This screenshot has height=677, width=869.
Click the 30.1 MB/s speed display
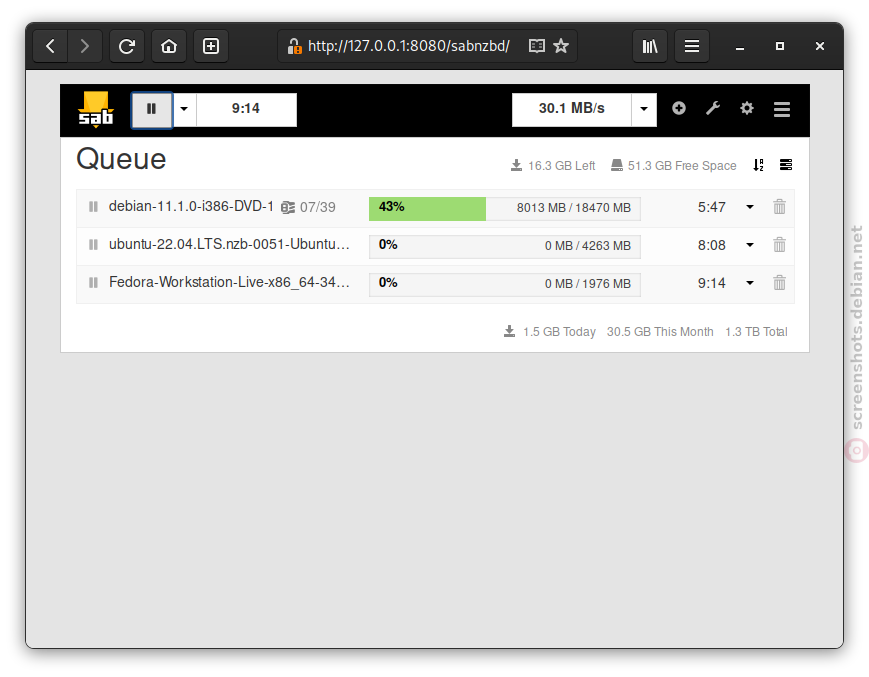(x=571, y=109)
